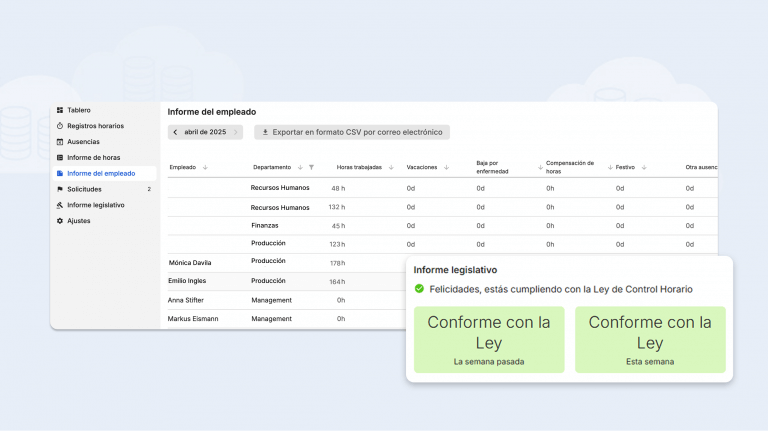Click the 164 h hours value
Screen dimensions: 768x431
[337, 282]
